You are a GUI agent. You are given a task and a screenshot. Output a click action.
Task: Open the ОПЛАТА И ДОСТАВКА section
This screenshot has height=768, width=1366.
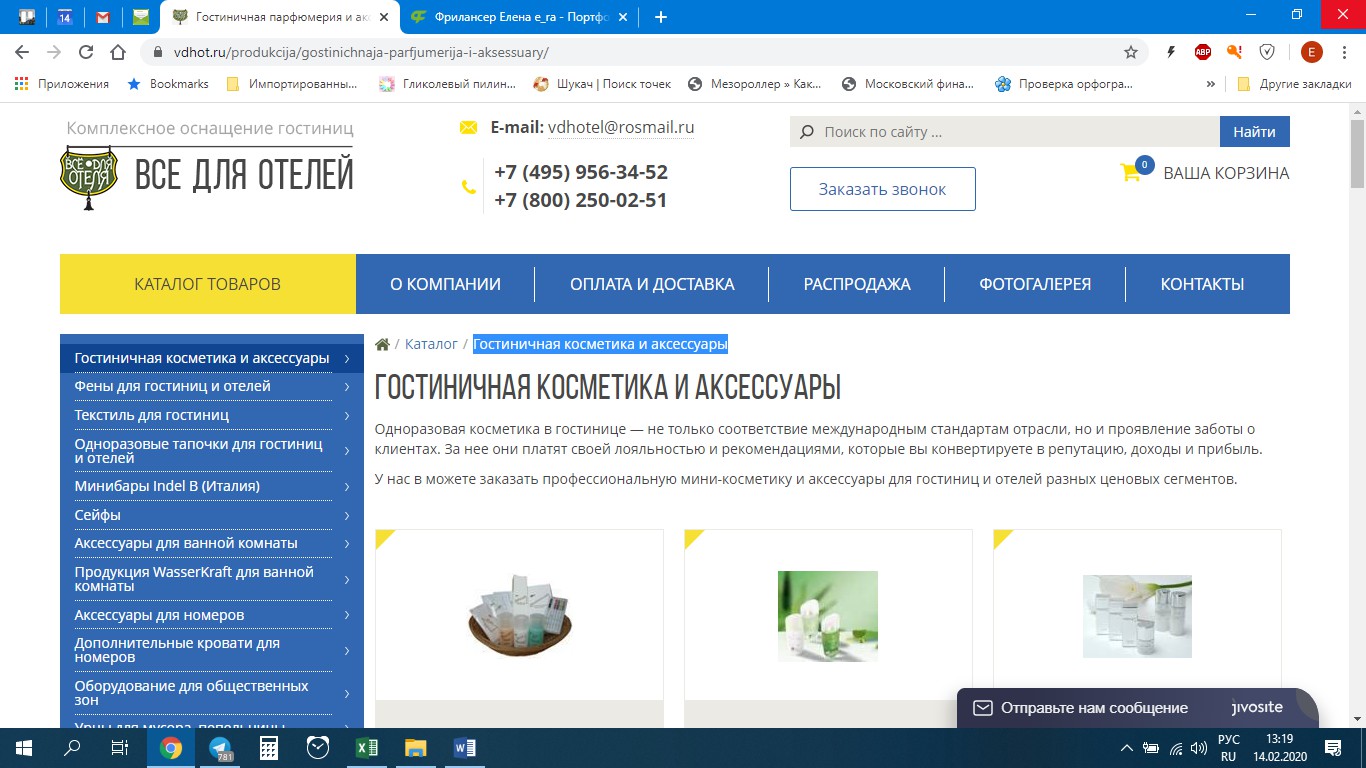652,284
